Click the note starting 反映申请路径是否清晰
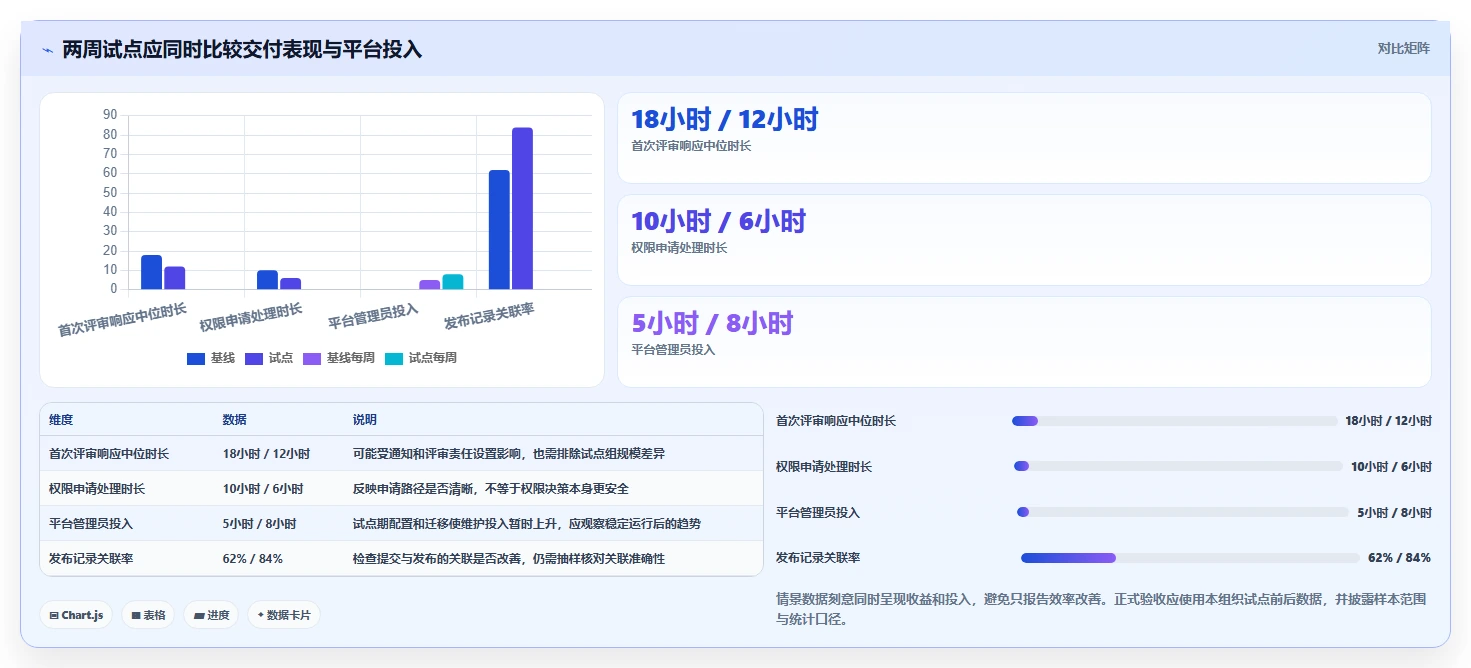 tap(490, 489)
